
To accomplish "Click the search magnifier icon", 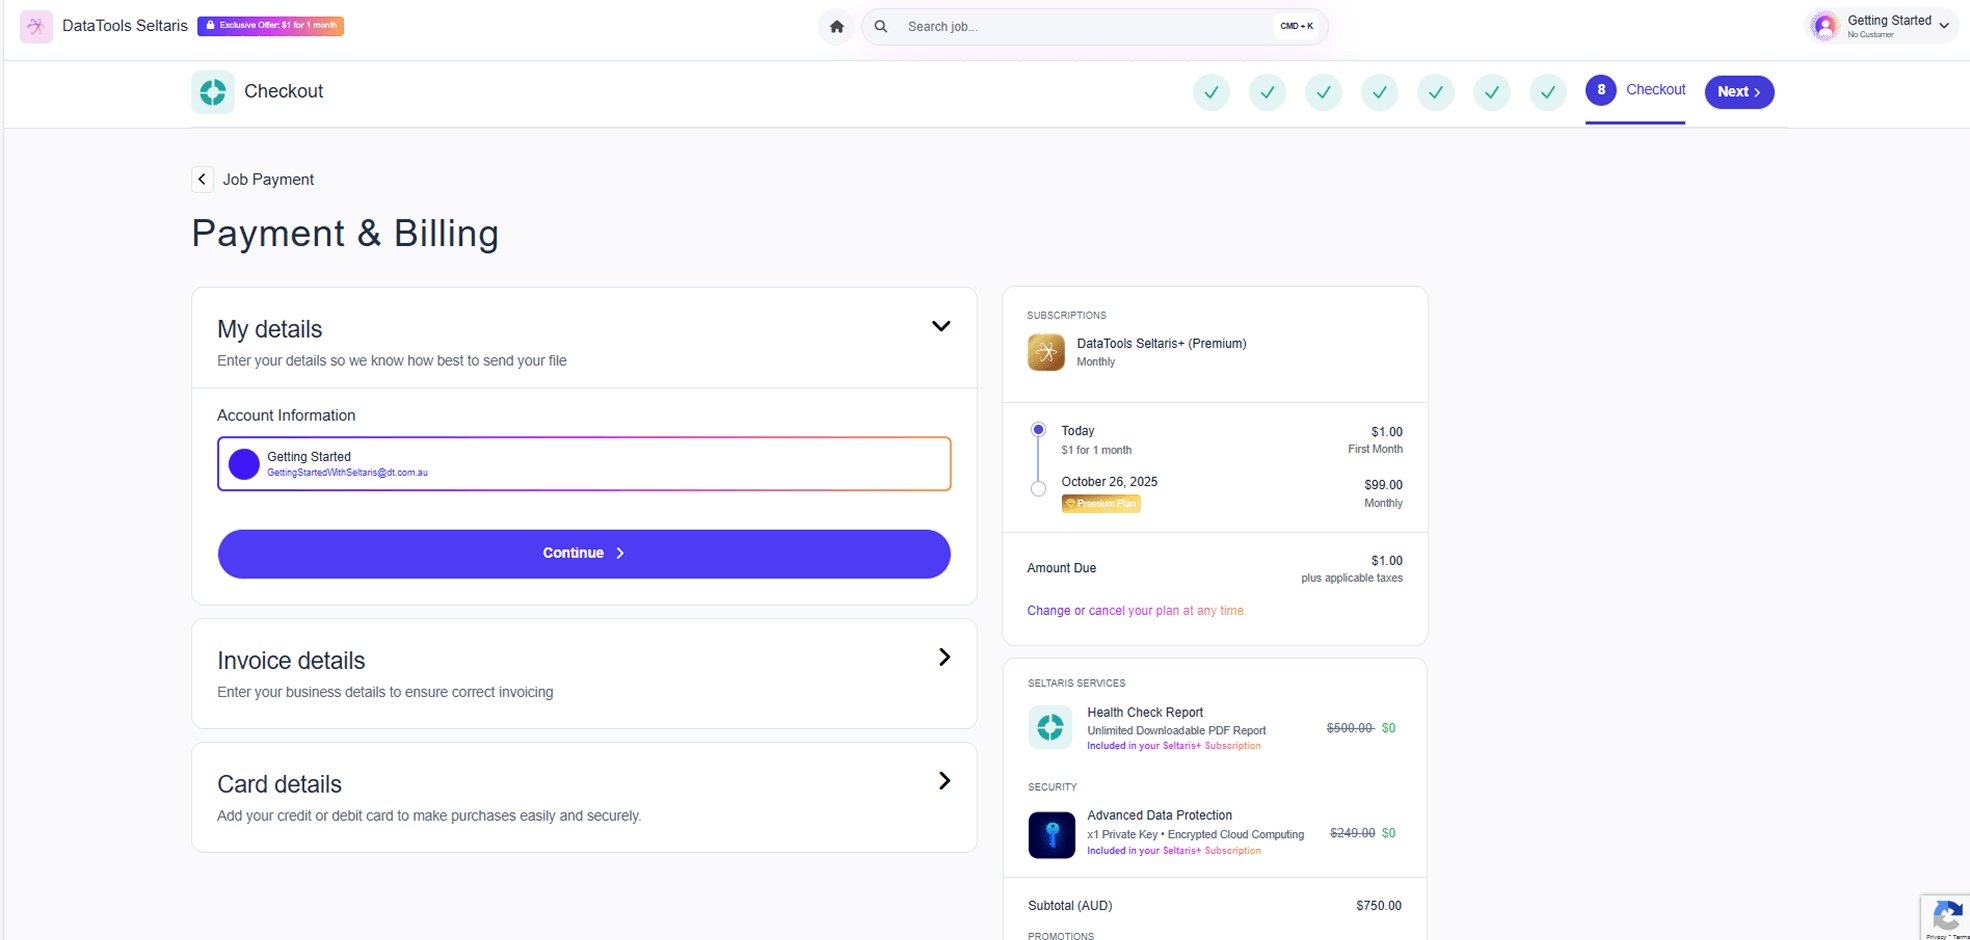I will [x=881, y=27].
